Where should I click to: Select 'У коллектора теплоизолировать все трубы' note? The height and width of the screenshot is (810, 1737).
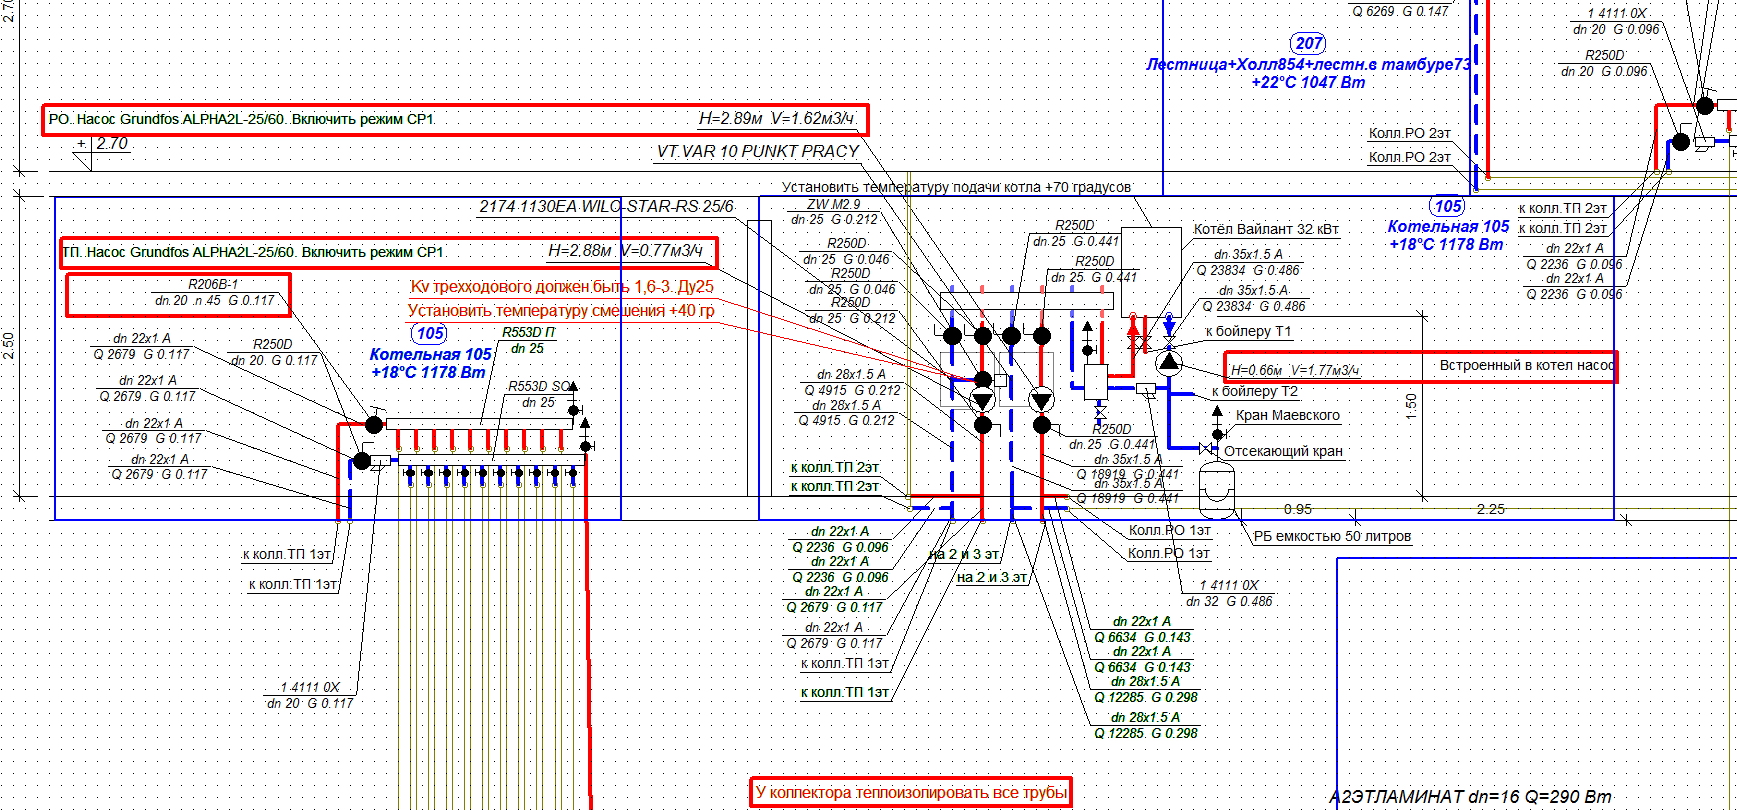(x=911, y=792)
